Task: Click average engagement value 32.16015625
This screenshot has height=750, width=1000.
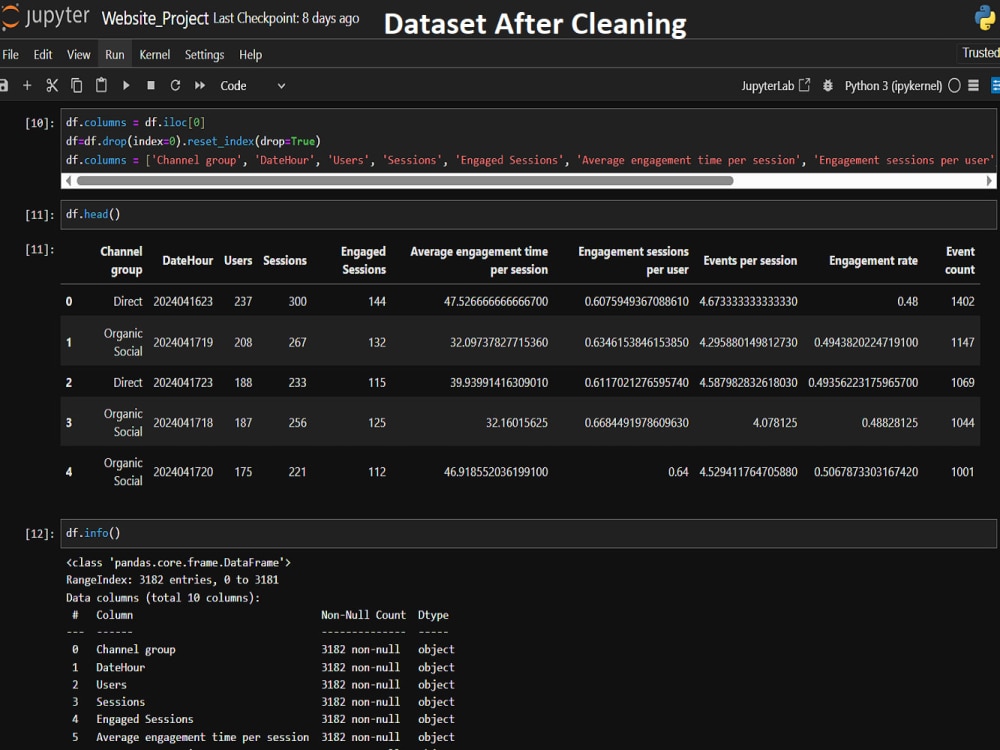Action: 517,423
